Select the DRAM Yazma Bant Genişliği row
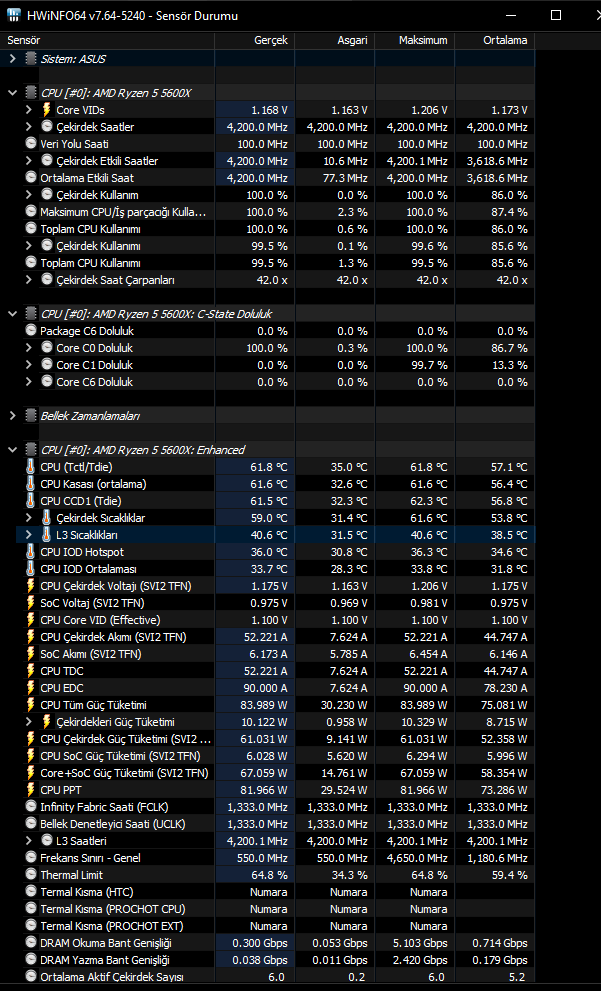 268,959
